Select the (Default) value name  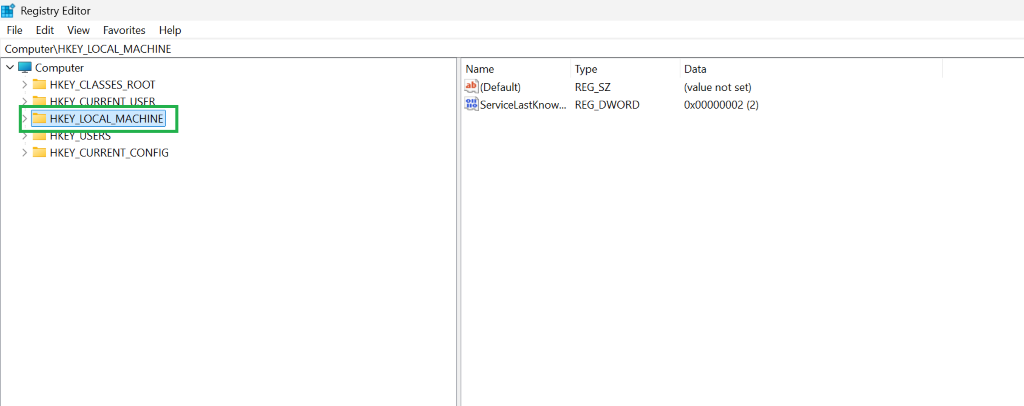tap(500, 87)
